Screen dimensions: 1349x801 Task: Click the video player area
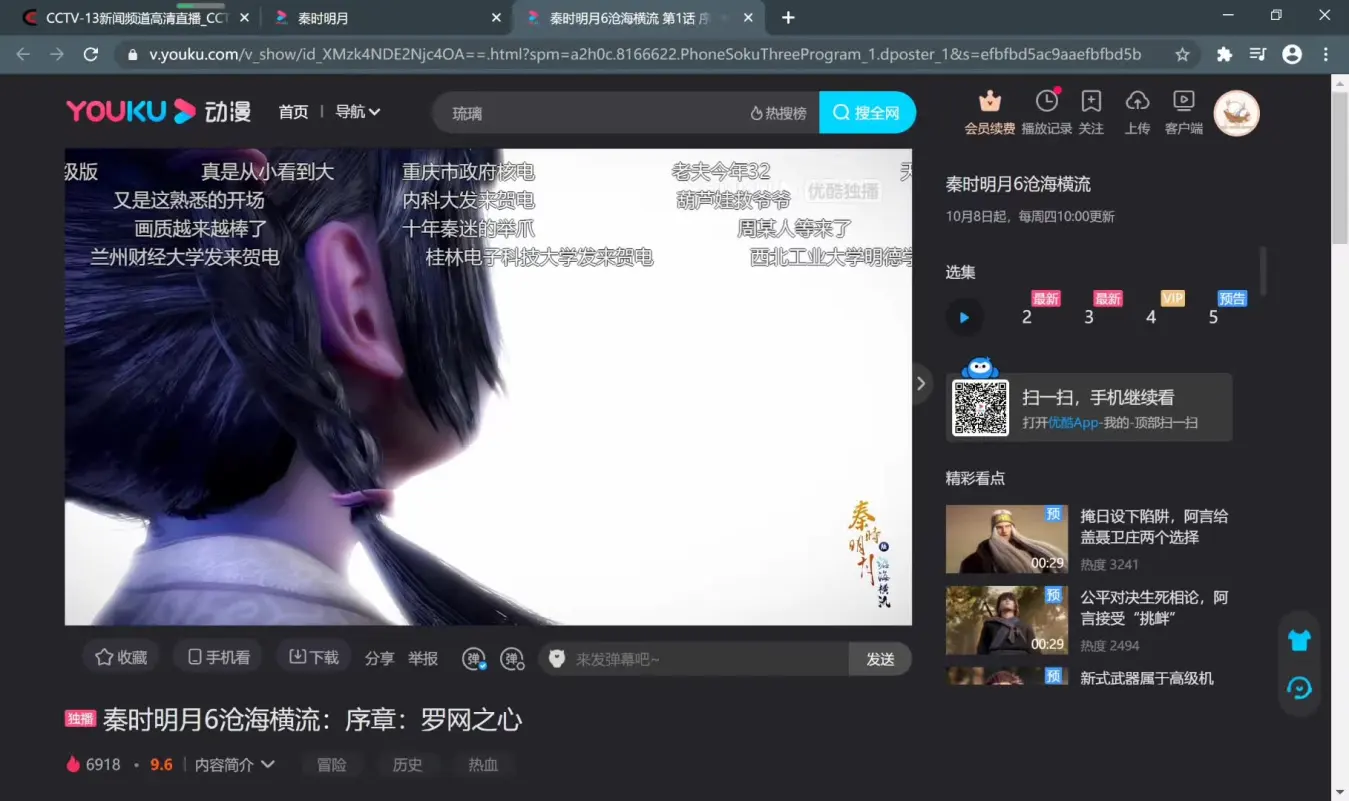click(488, 387)
